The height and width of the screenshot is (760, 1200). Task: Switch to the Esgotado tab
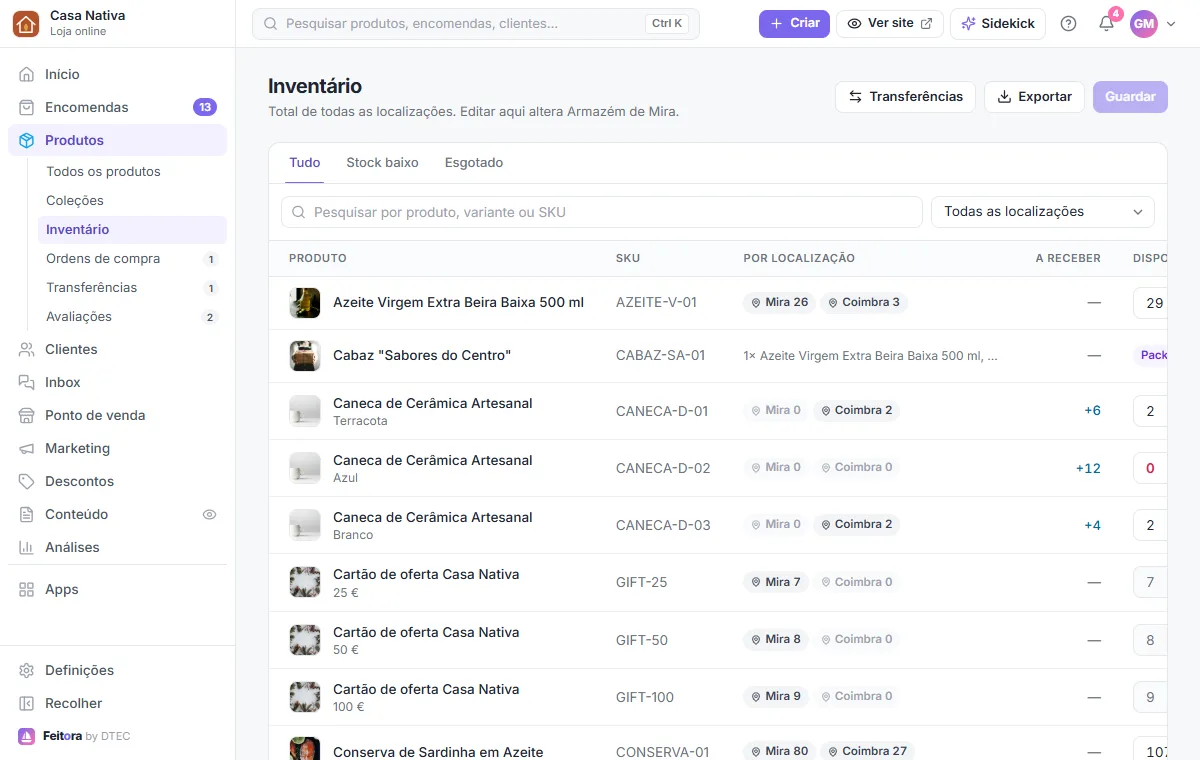[x=474, y=162]
